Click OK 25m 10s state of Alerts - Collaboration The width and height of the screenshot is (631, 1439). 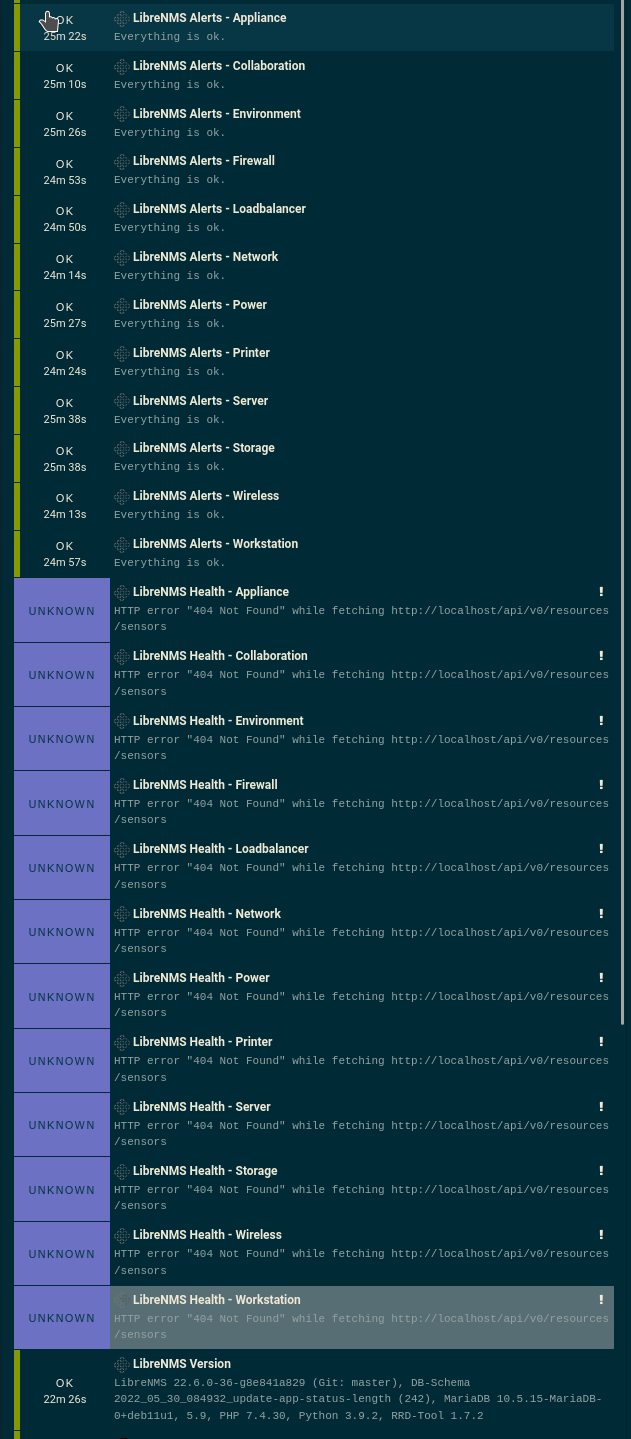pyautogui.click(x=65, y=76)
